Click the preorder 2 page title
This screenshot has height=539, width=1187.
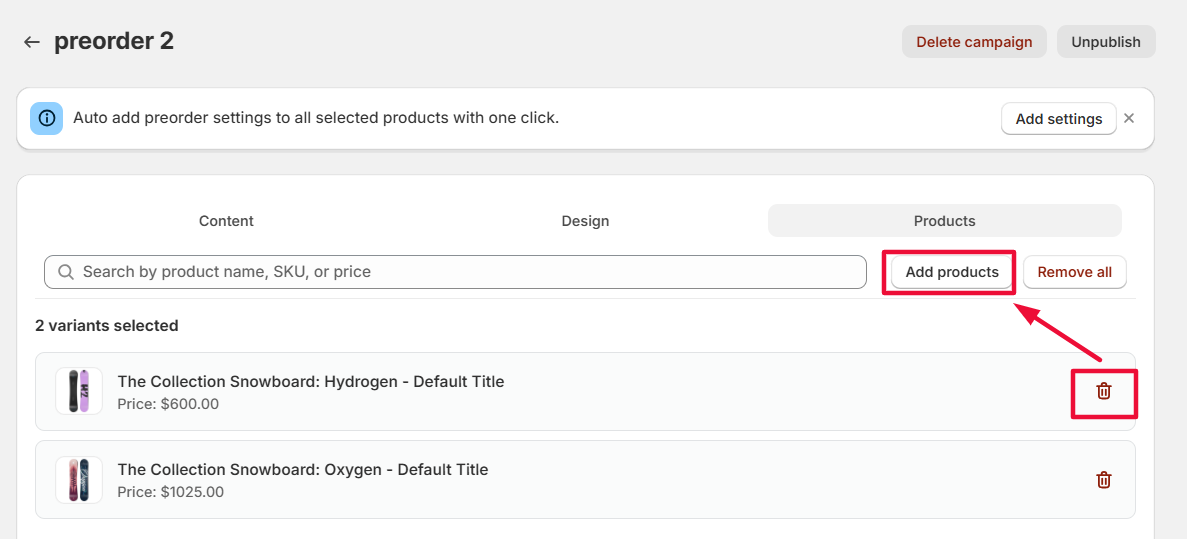[x=114, y=41]
